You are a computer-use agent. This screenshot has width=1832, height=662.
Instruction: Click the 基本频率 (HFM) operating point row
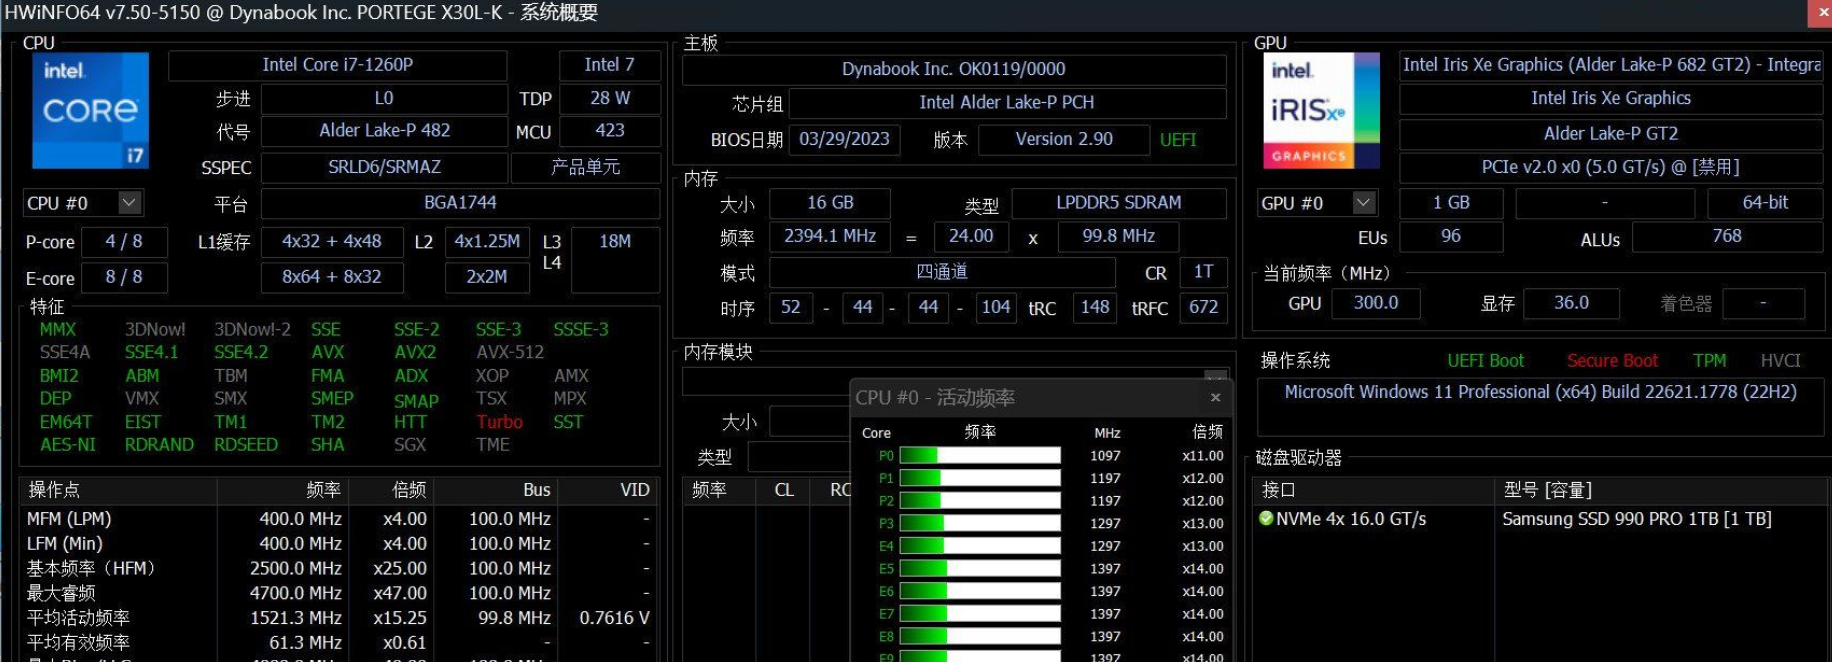[338, 568]
